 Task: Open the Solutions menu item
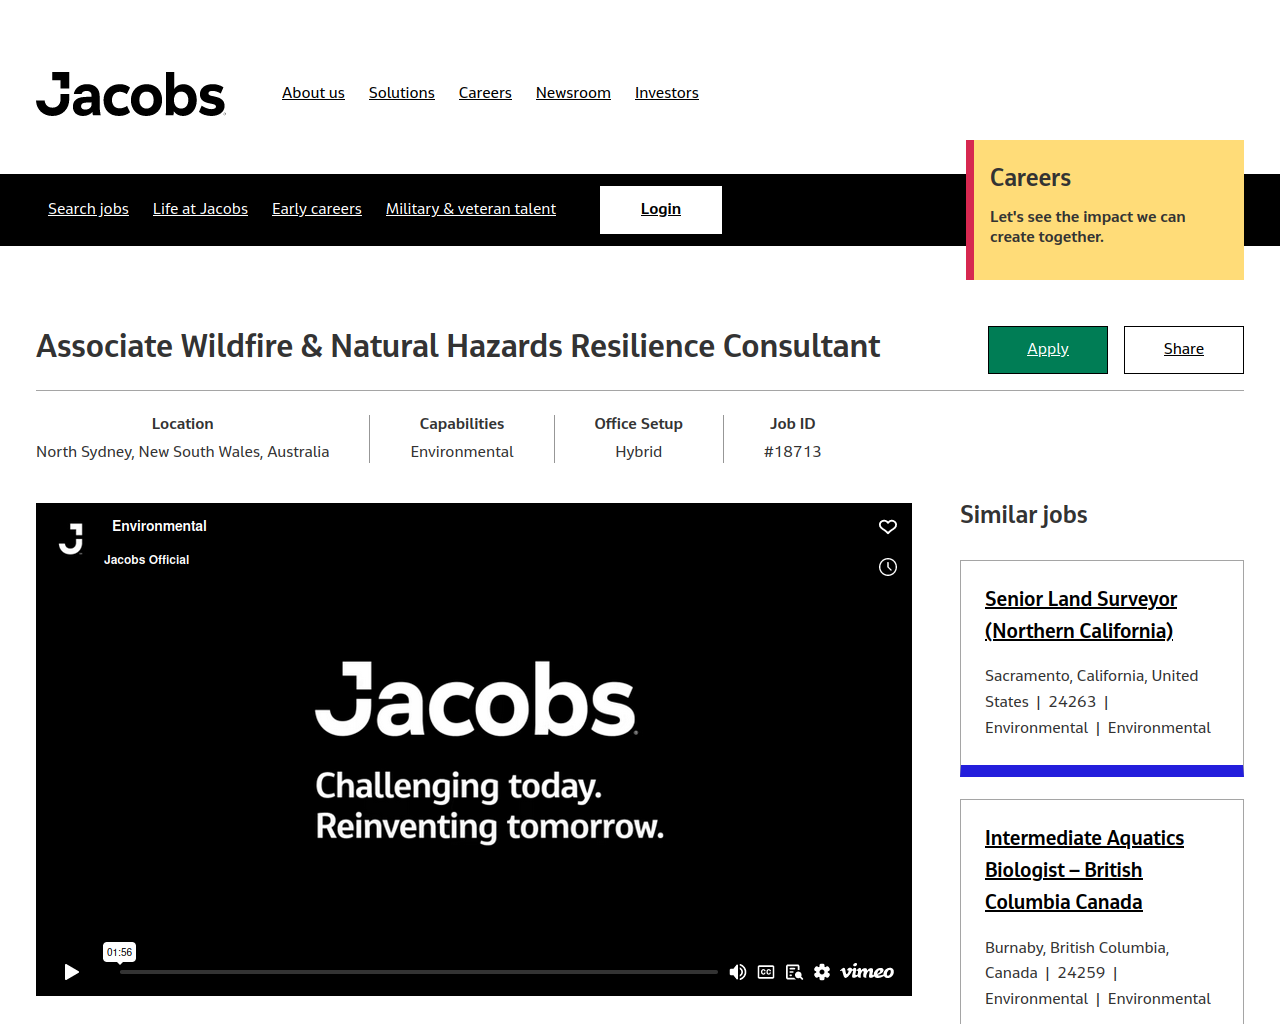click(x=402, y=93)
